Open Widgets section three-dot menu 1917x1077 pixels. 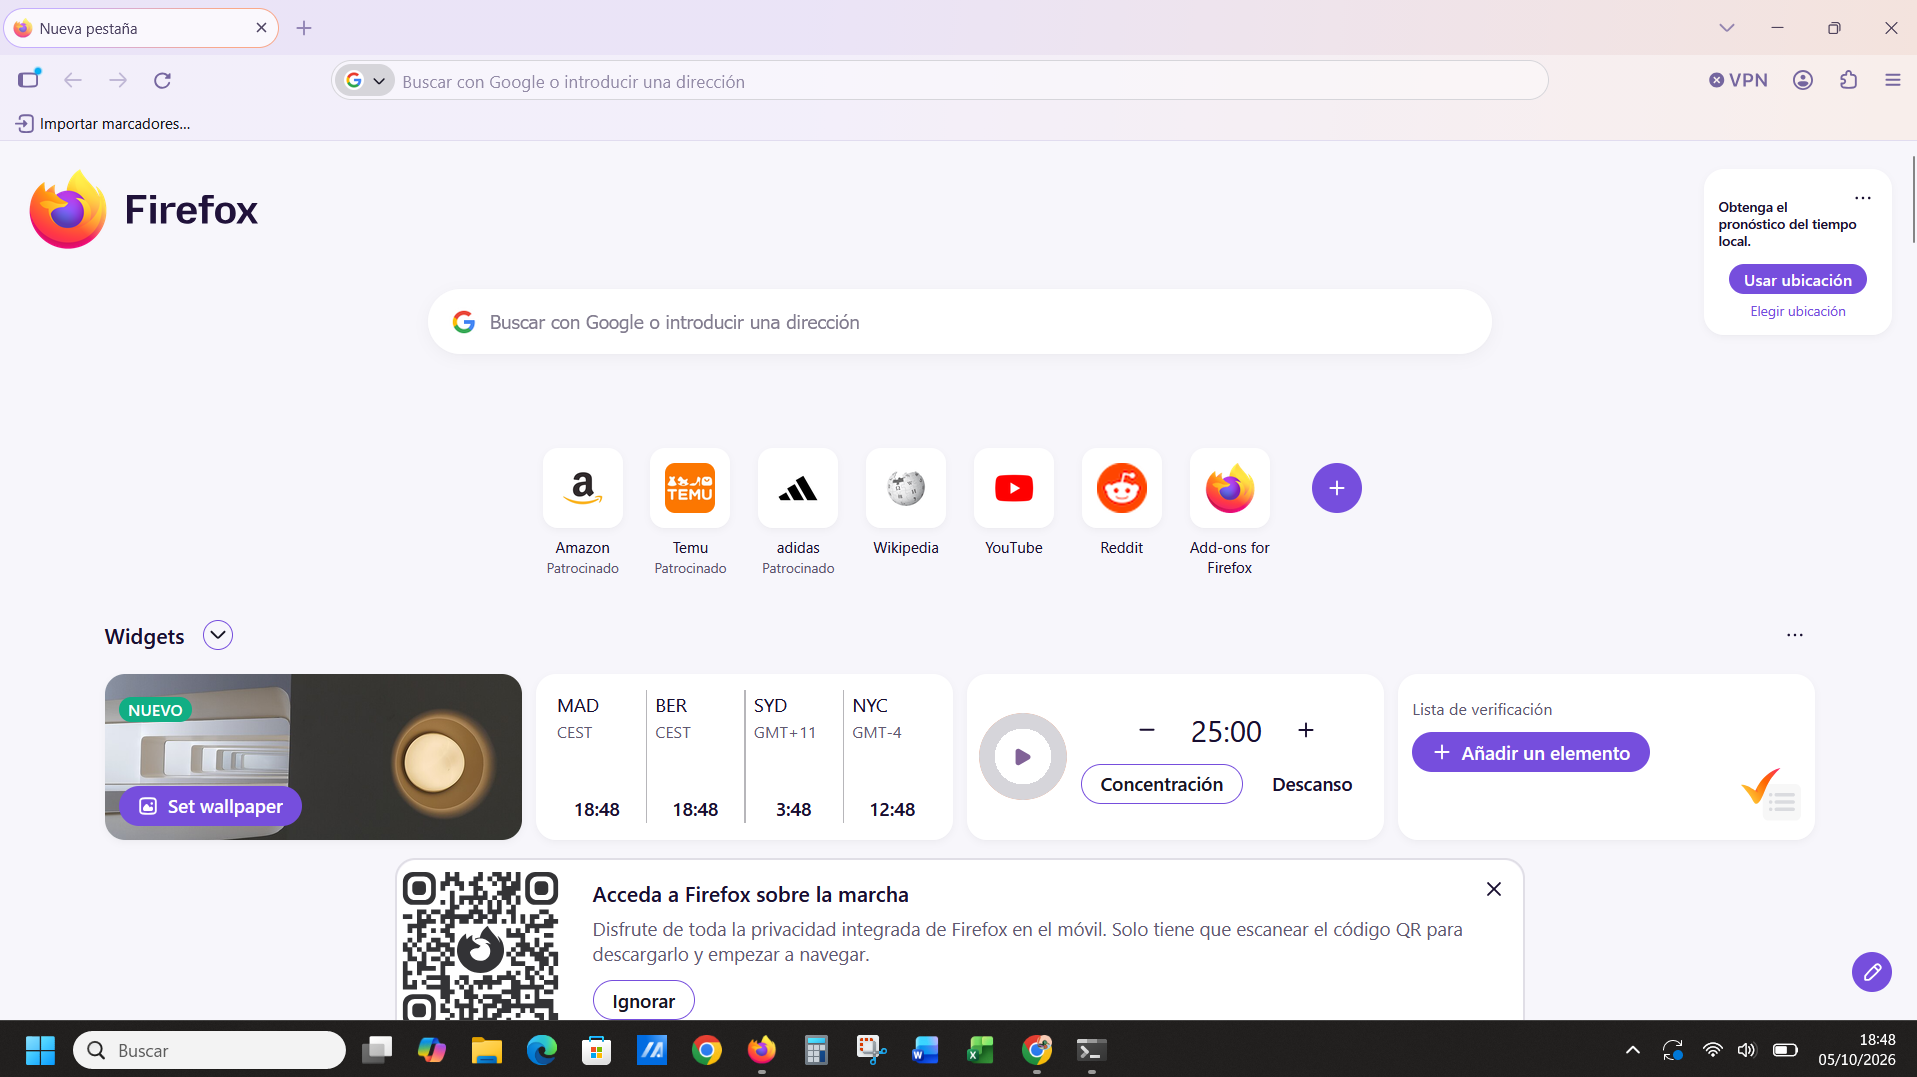tap(1795, 635)
